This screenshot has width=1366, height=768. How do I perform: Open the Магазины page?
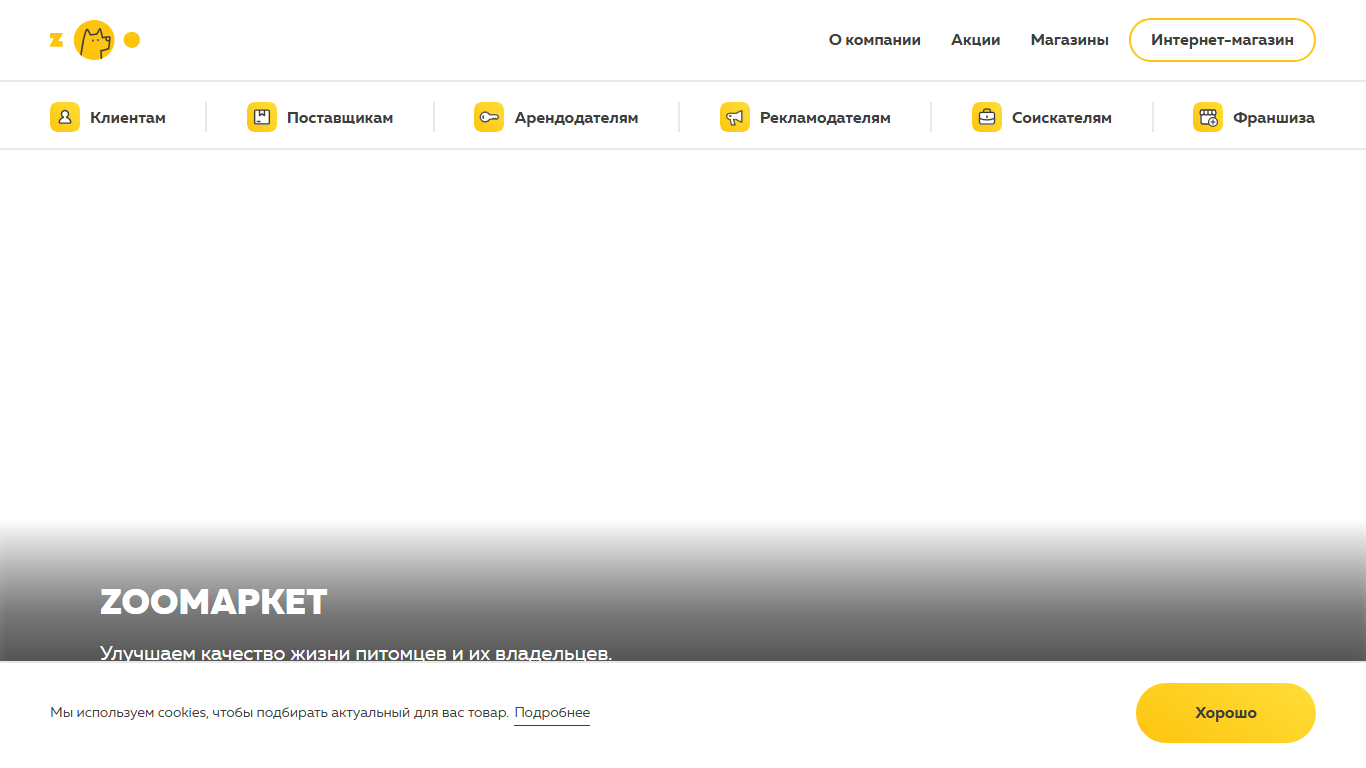point(1070,40)
